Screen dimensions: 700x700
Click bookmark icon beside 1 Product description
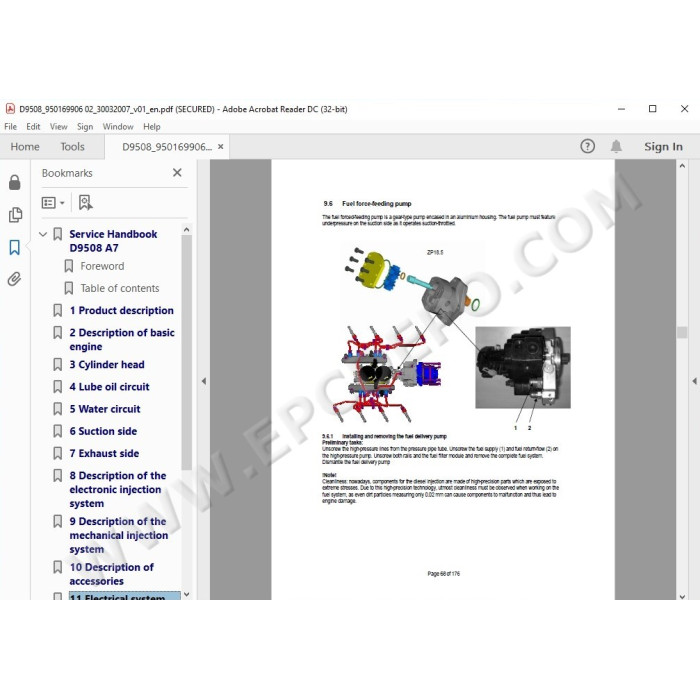point(58,310)
